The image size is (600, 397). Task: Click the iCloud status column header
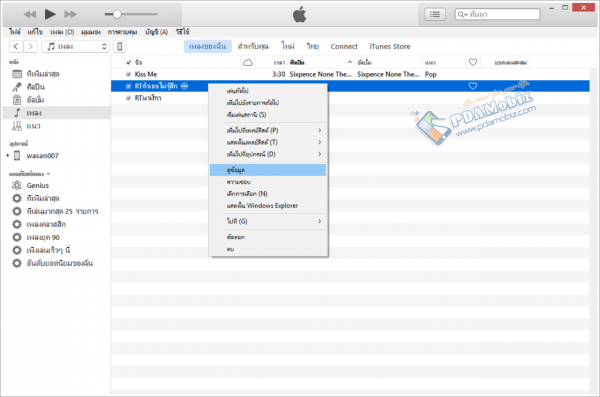(x=248, y=62)
